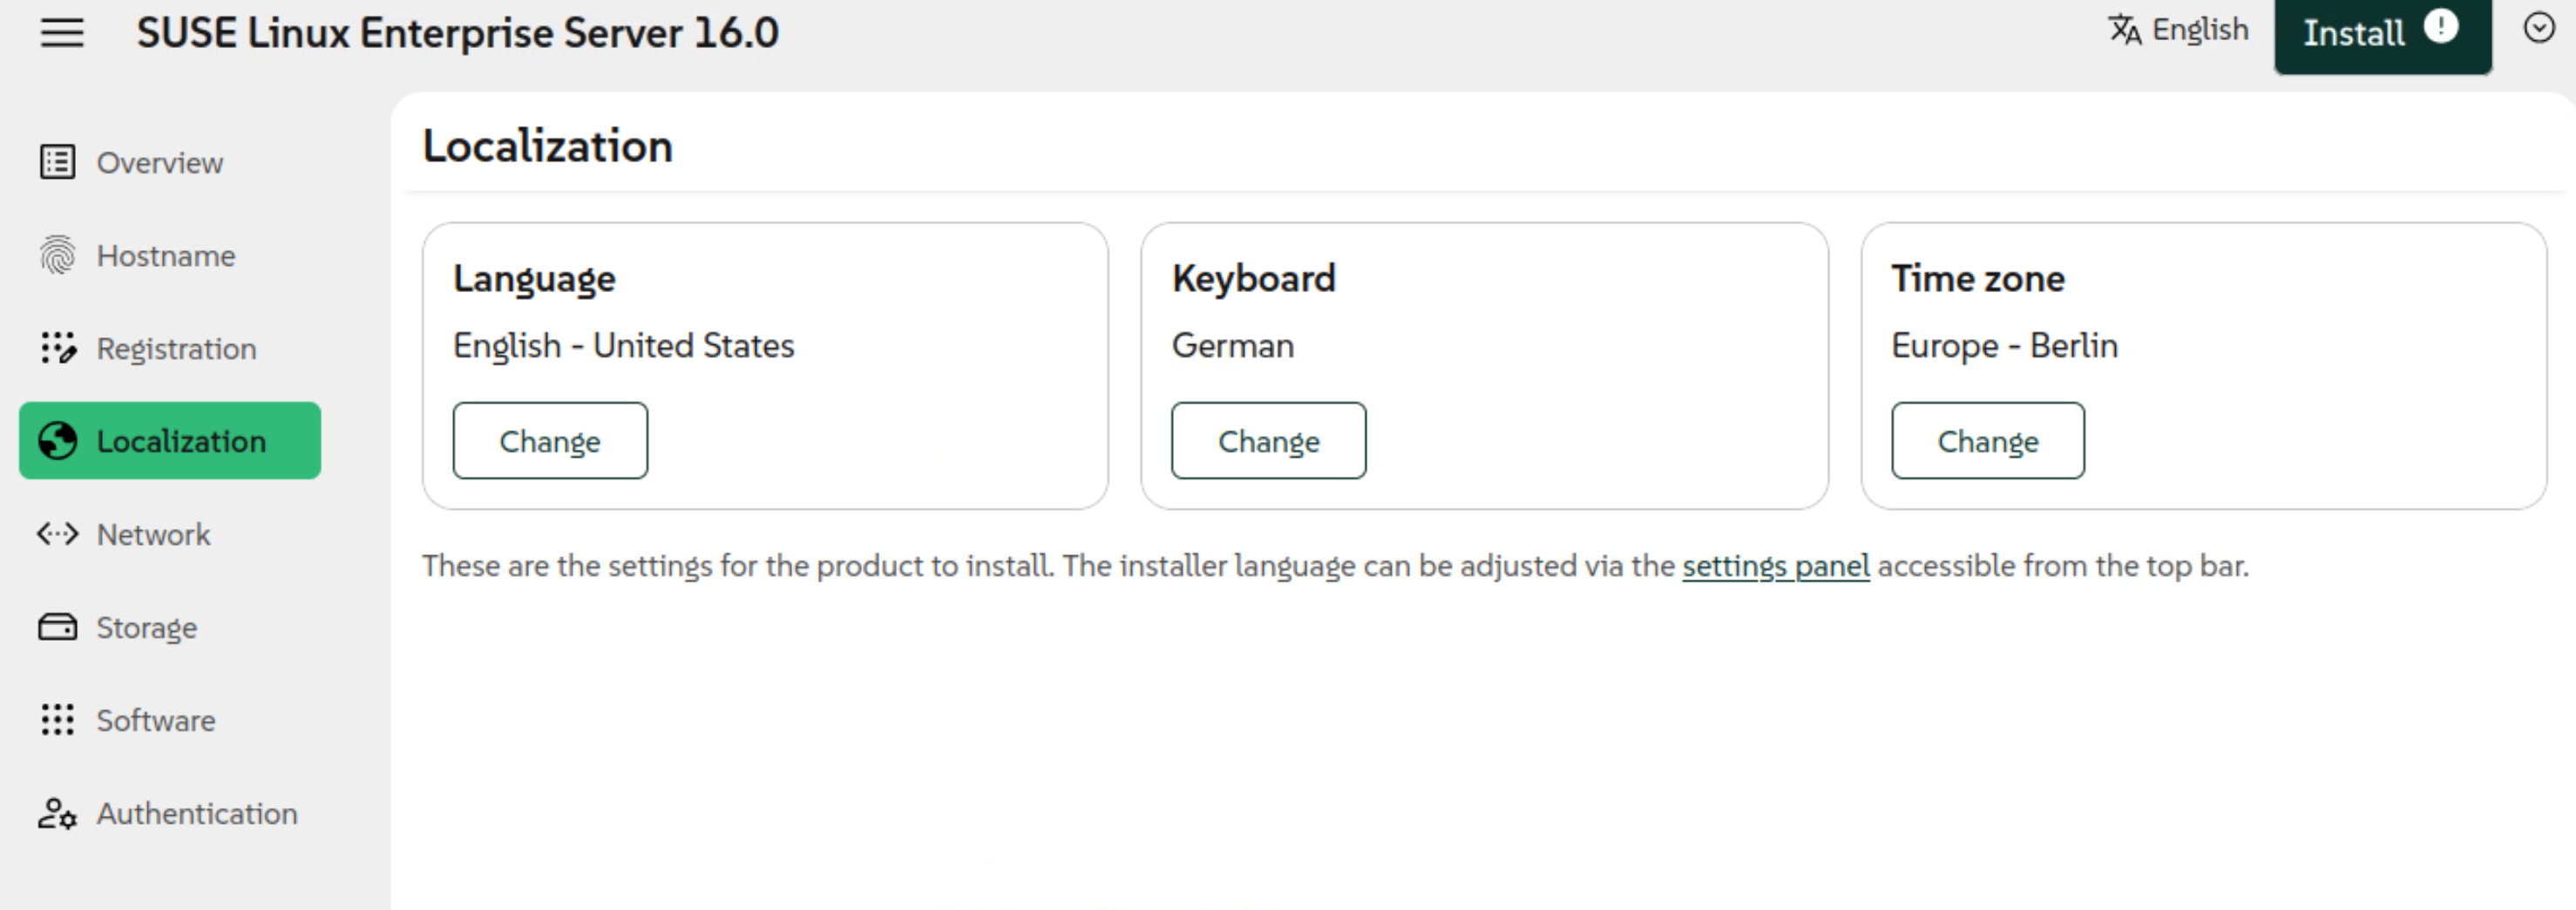Click the Hostname fingerprint icon
2576x910 pixels.
[57, 255]
